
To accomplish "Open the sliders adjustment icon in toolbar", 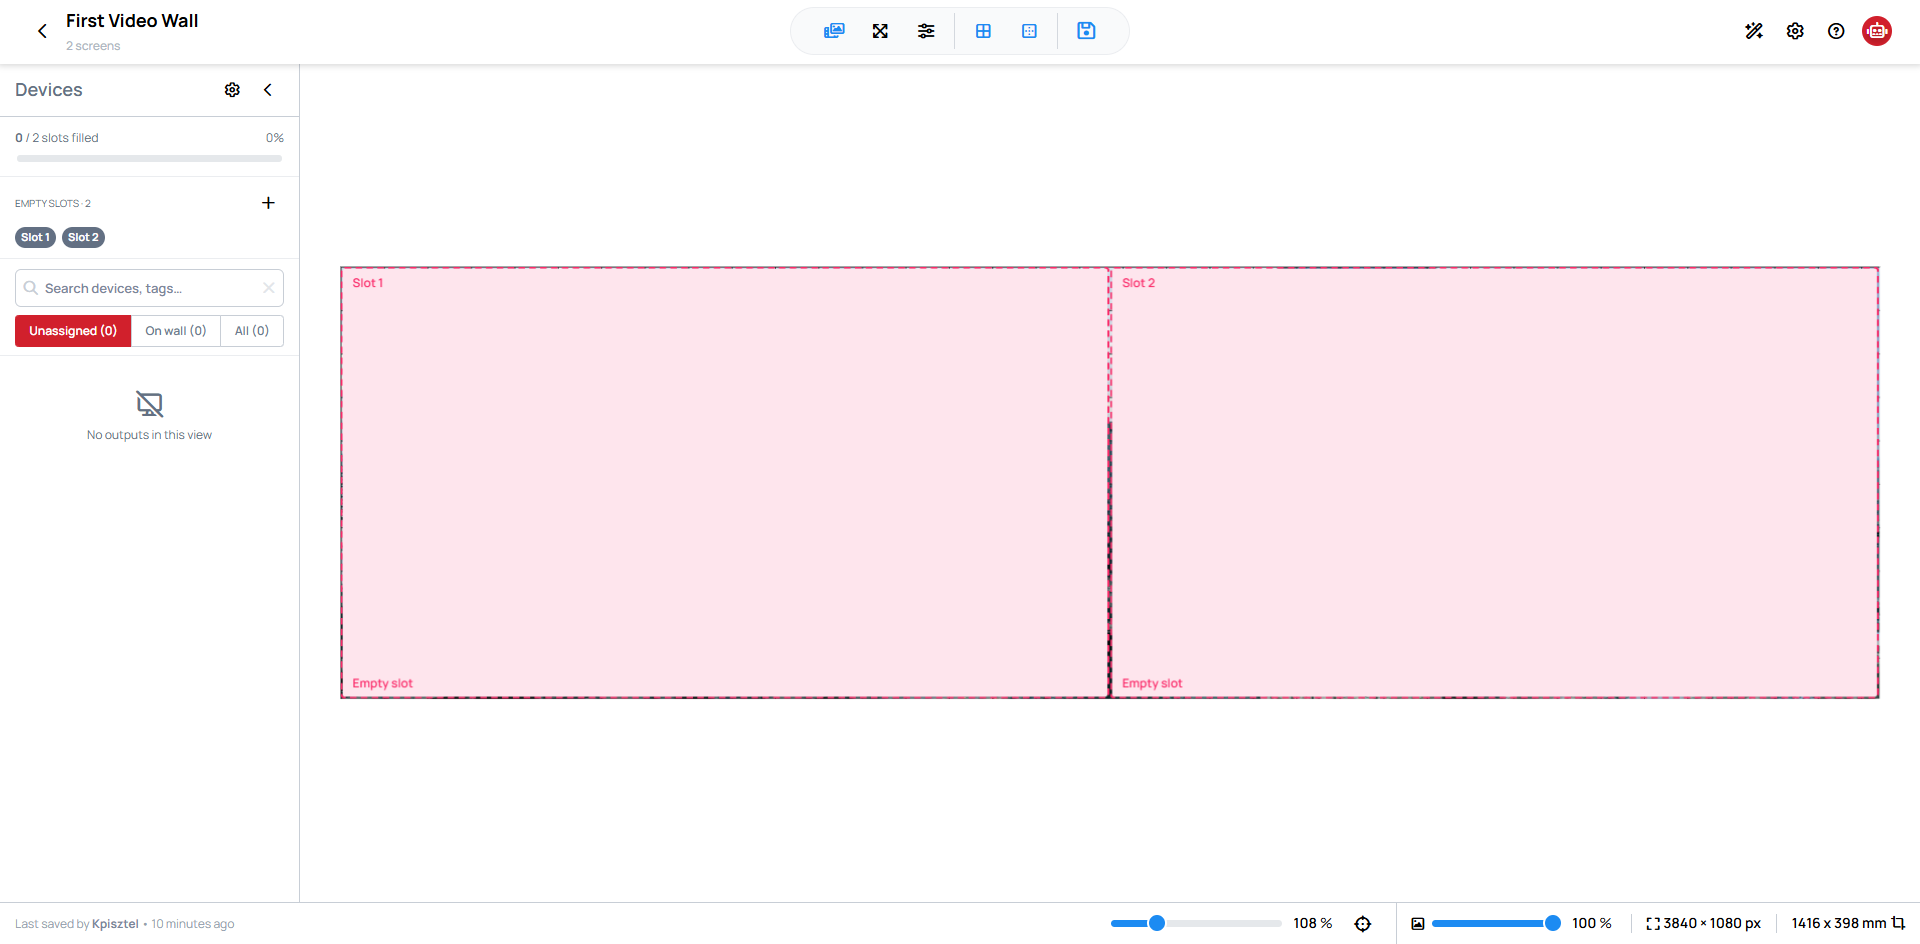I will coord(926,31).
